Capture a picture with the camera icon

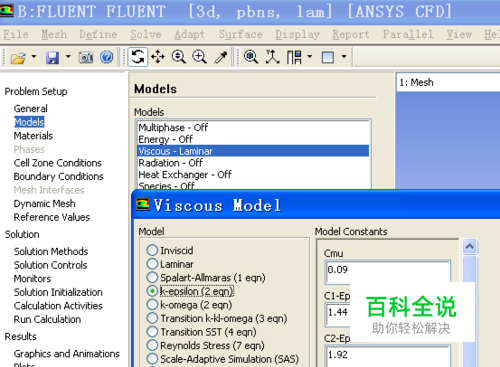pos(86,58)
